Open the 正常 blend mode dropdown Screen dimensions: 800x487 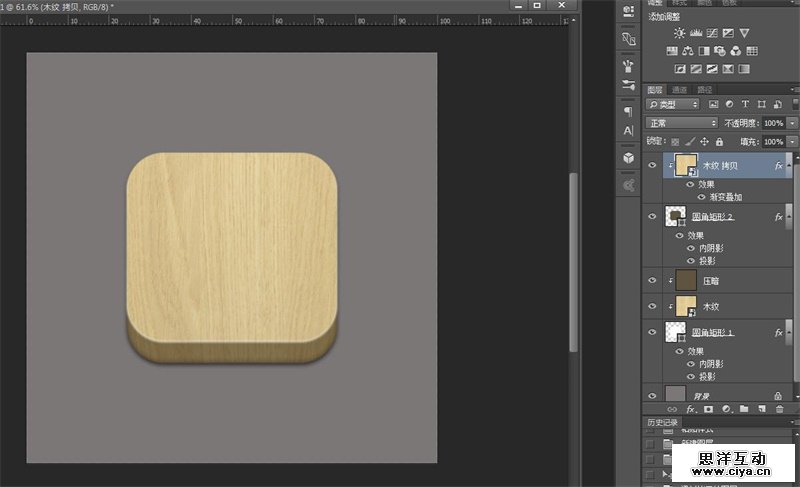point(682,123)
